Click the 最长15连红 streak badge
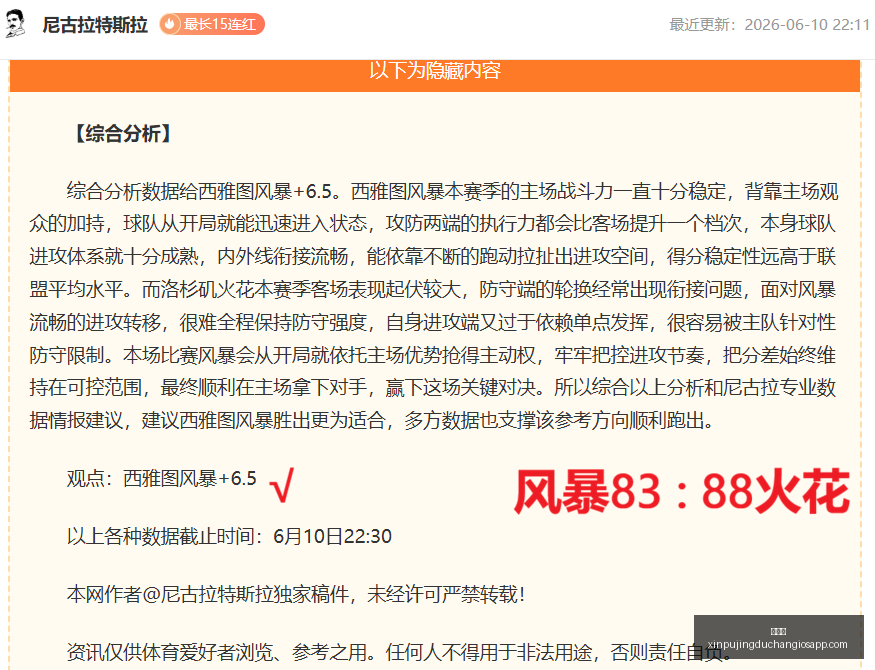Screen dimensions: 875x670 212,25
